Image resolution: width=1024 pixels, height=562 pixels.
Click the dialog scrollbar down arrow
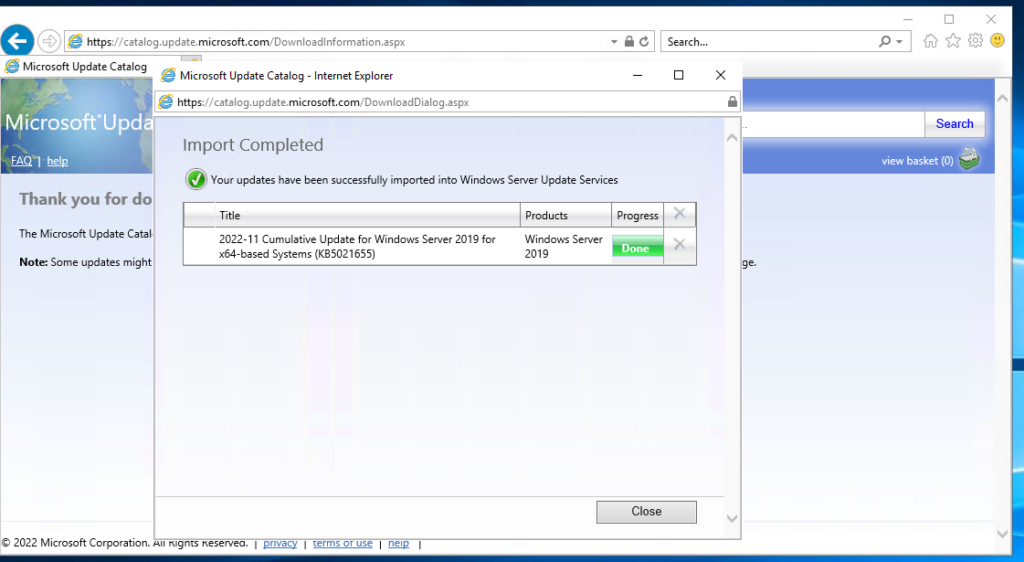coord(732,518)
